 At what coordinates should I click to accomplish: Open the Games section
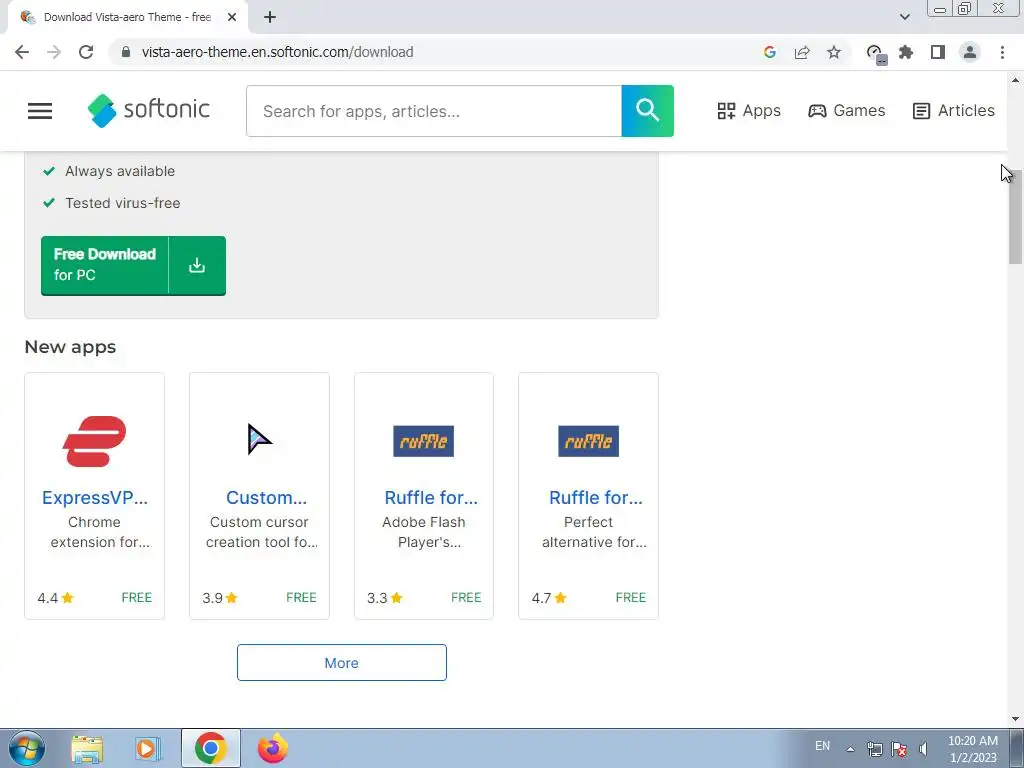click(x=846, y=111)
